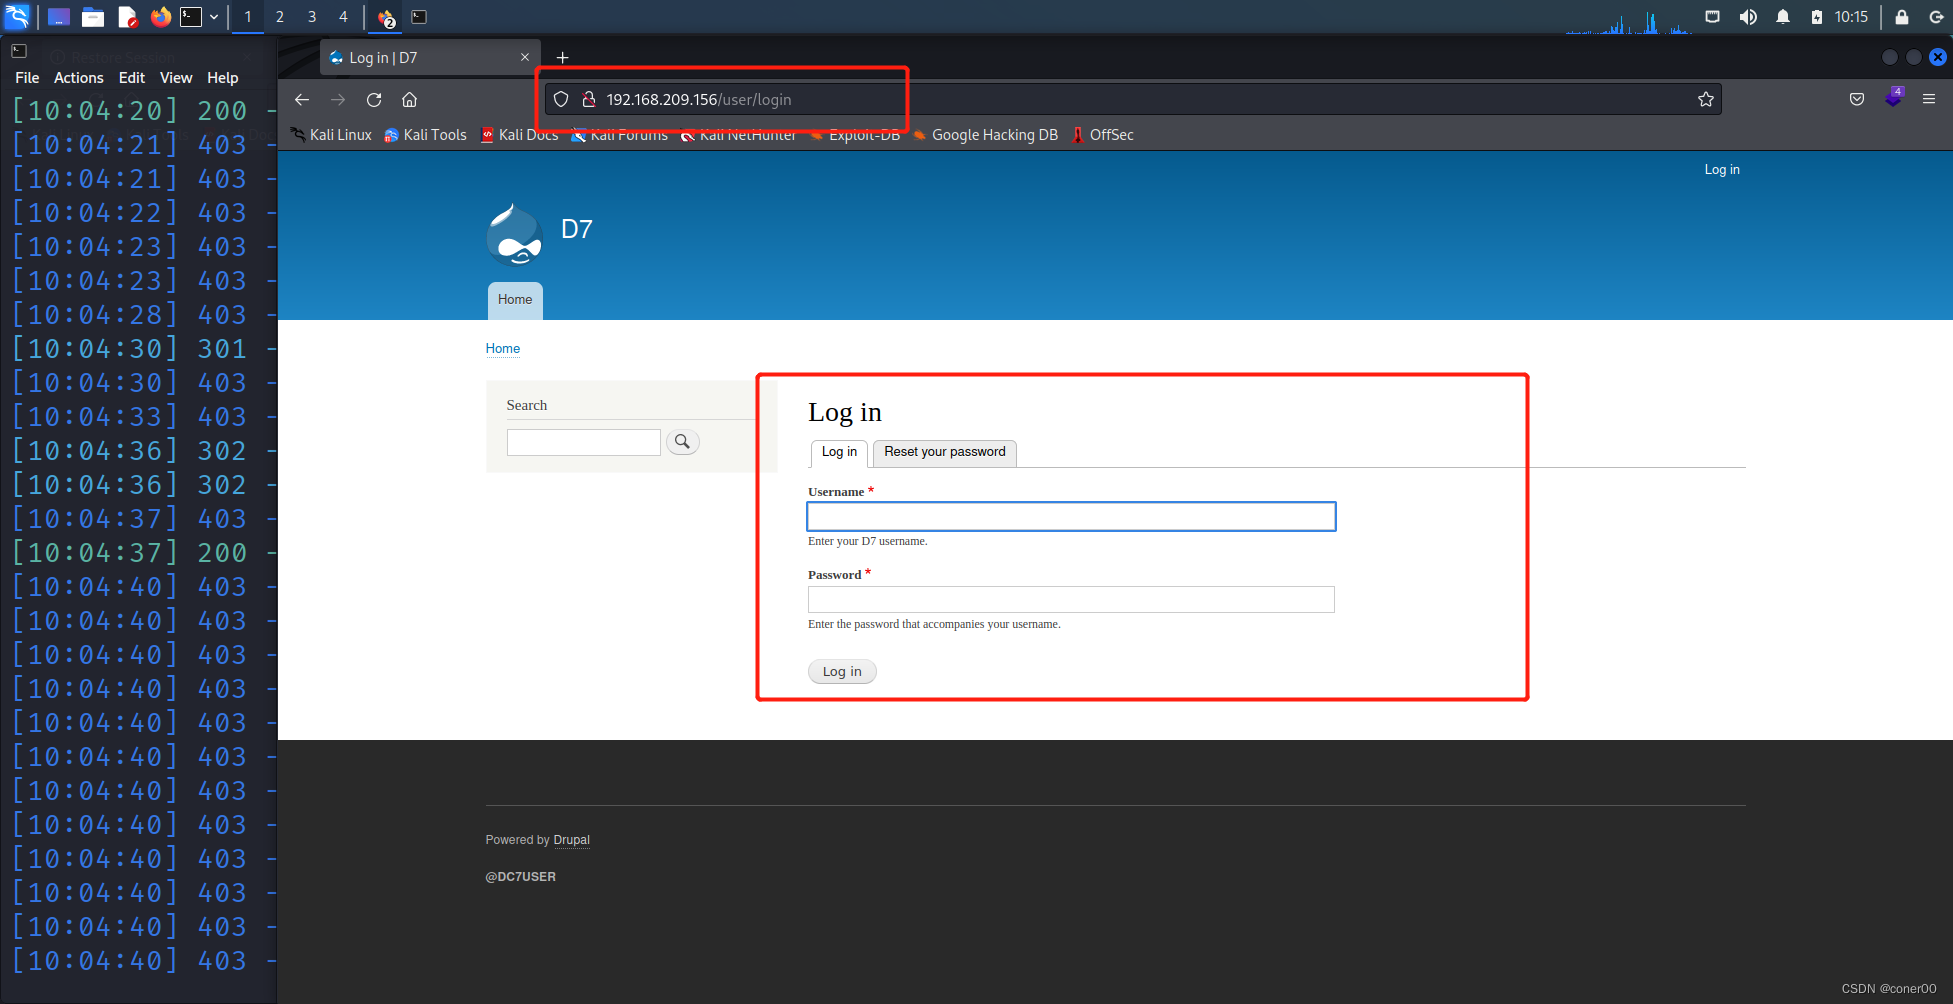
Task: Select the 'Log in' form tab
Action: tap(839, 453)
